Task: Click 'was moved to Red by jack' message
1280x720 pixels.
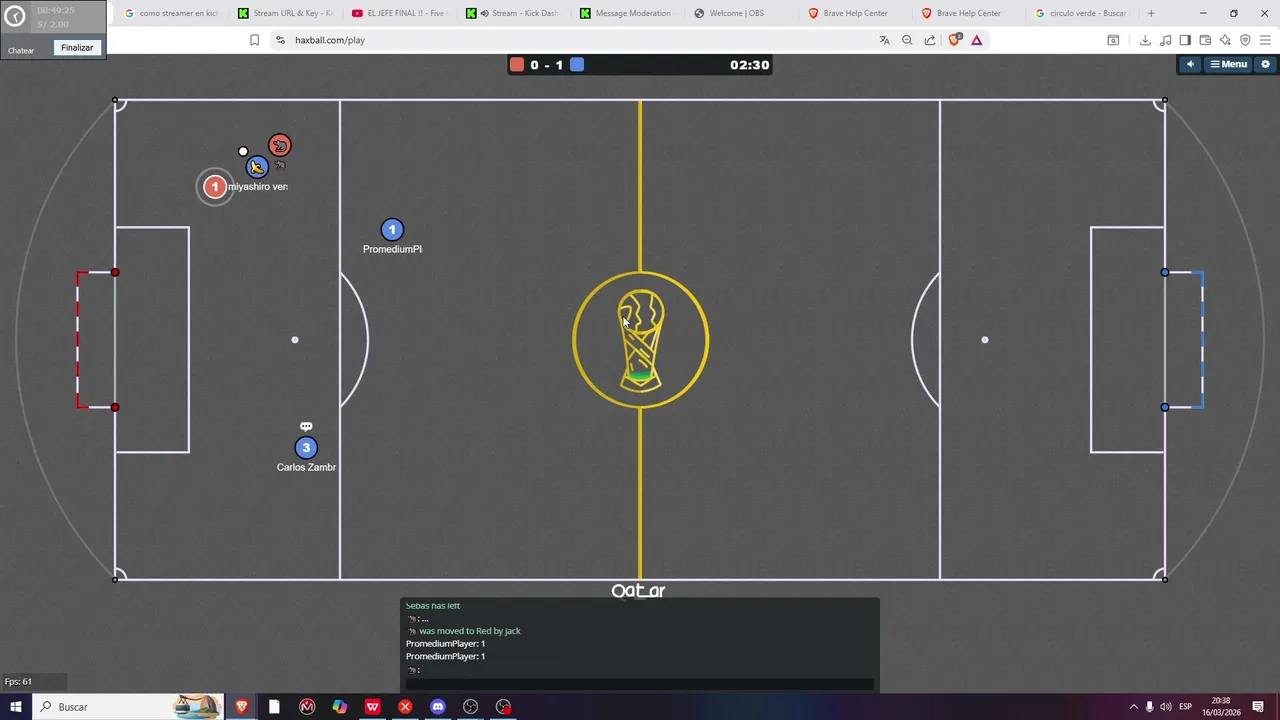Action: 469,631
